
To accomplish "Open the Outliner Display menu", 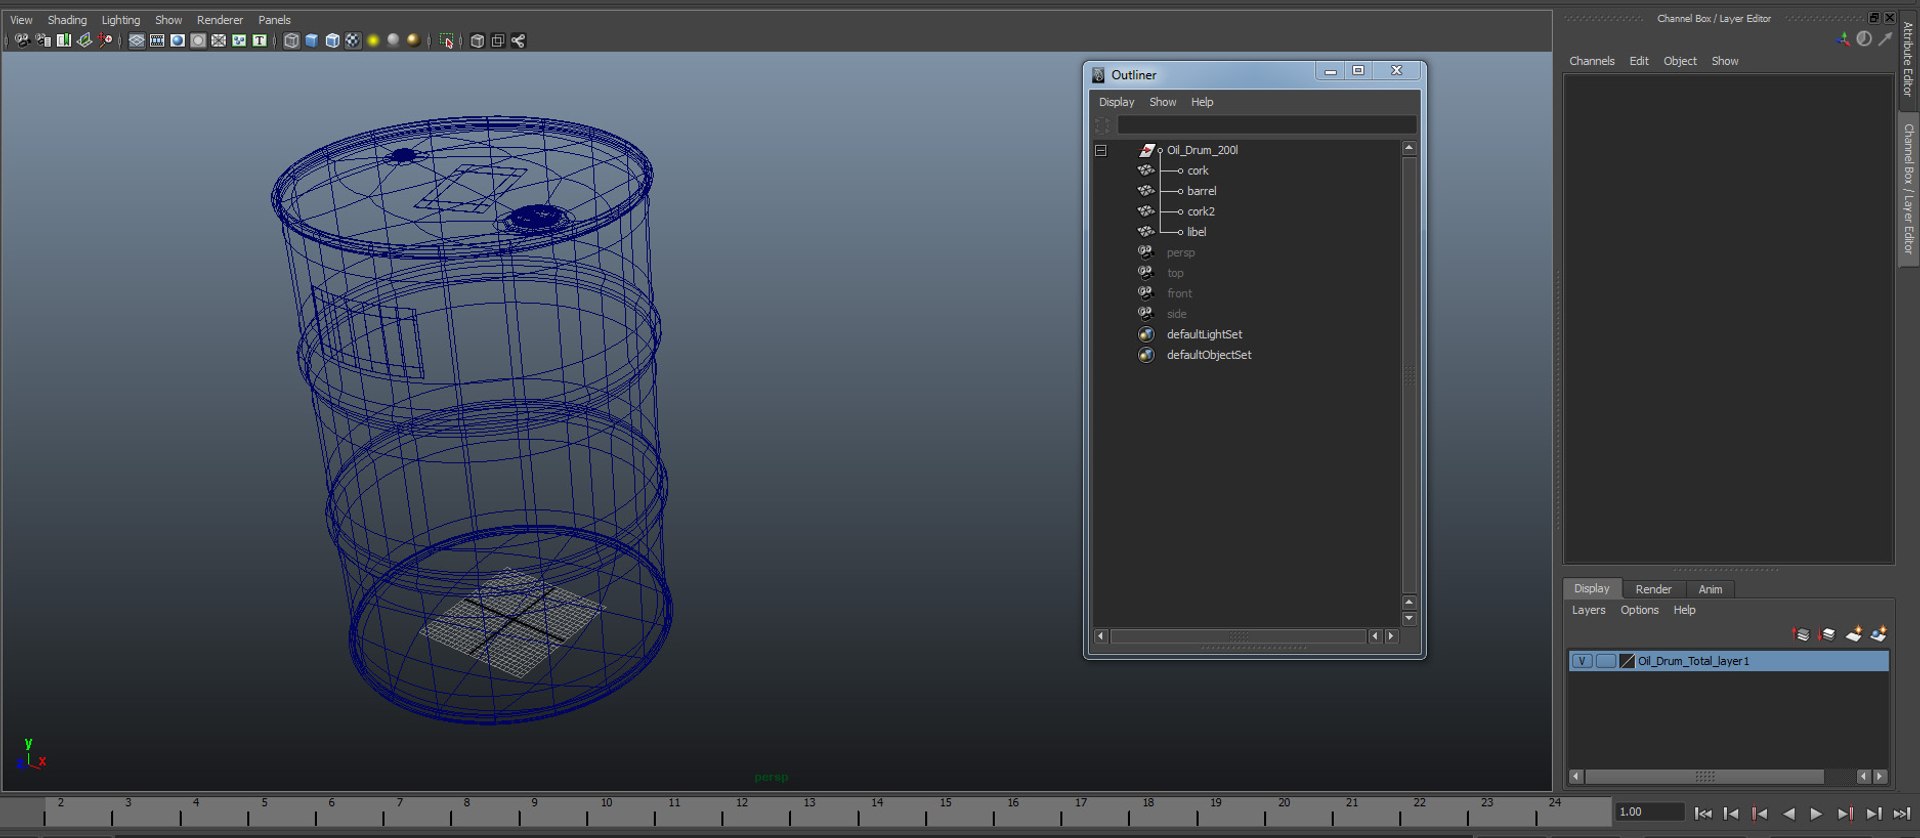I will (1116, 102).
